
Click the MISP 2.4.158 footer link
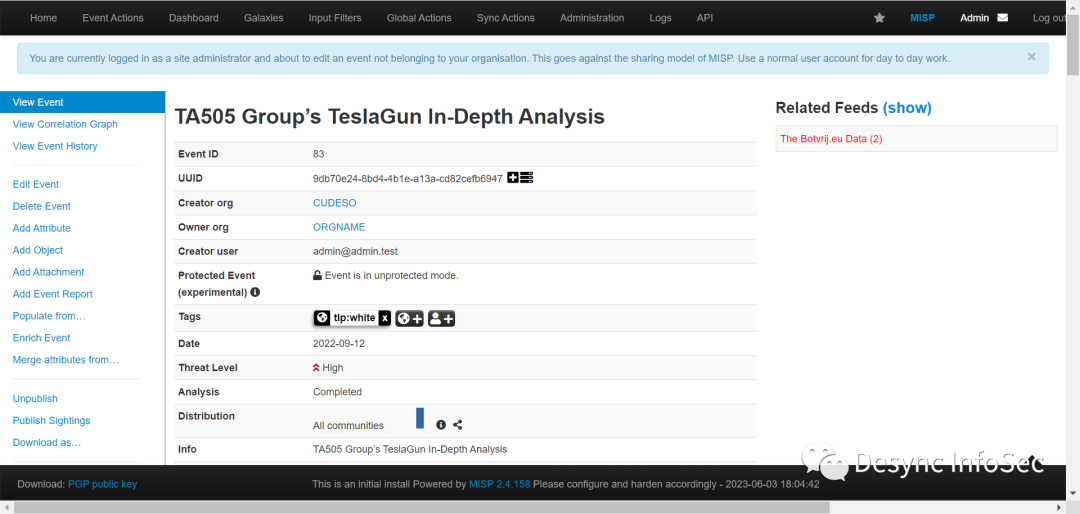point(499,484)
